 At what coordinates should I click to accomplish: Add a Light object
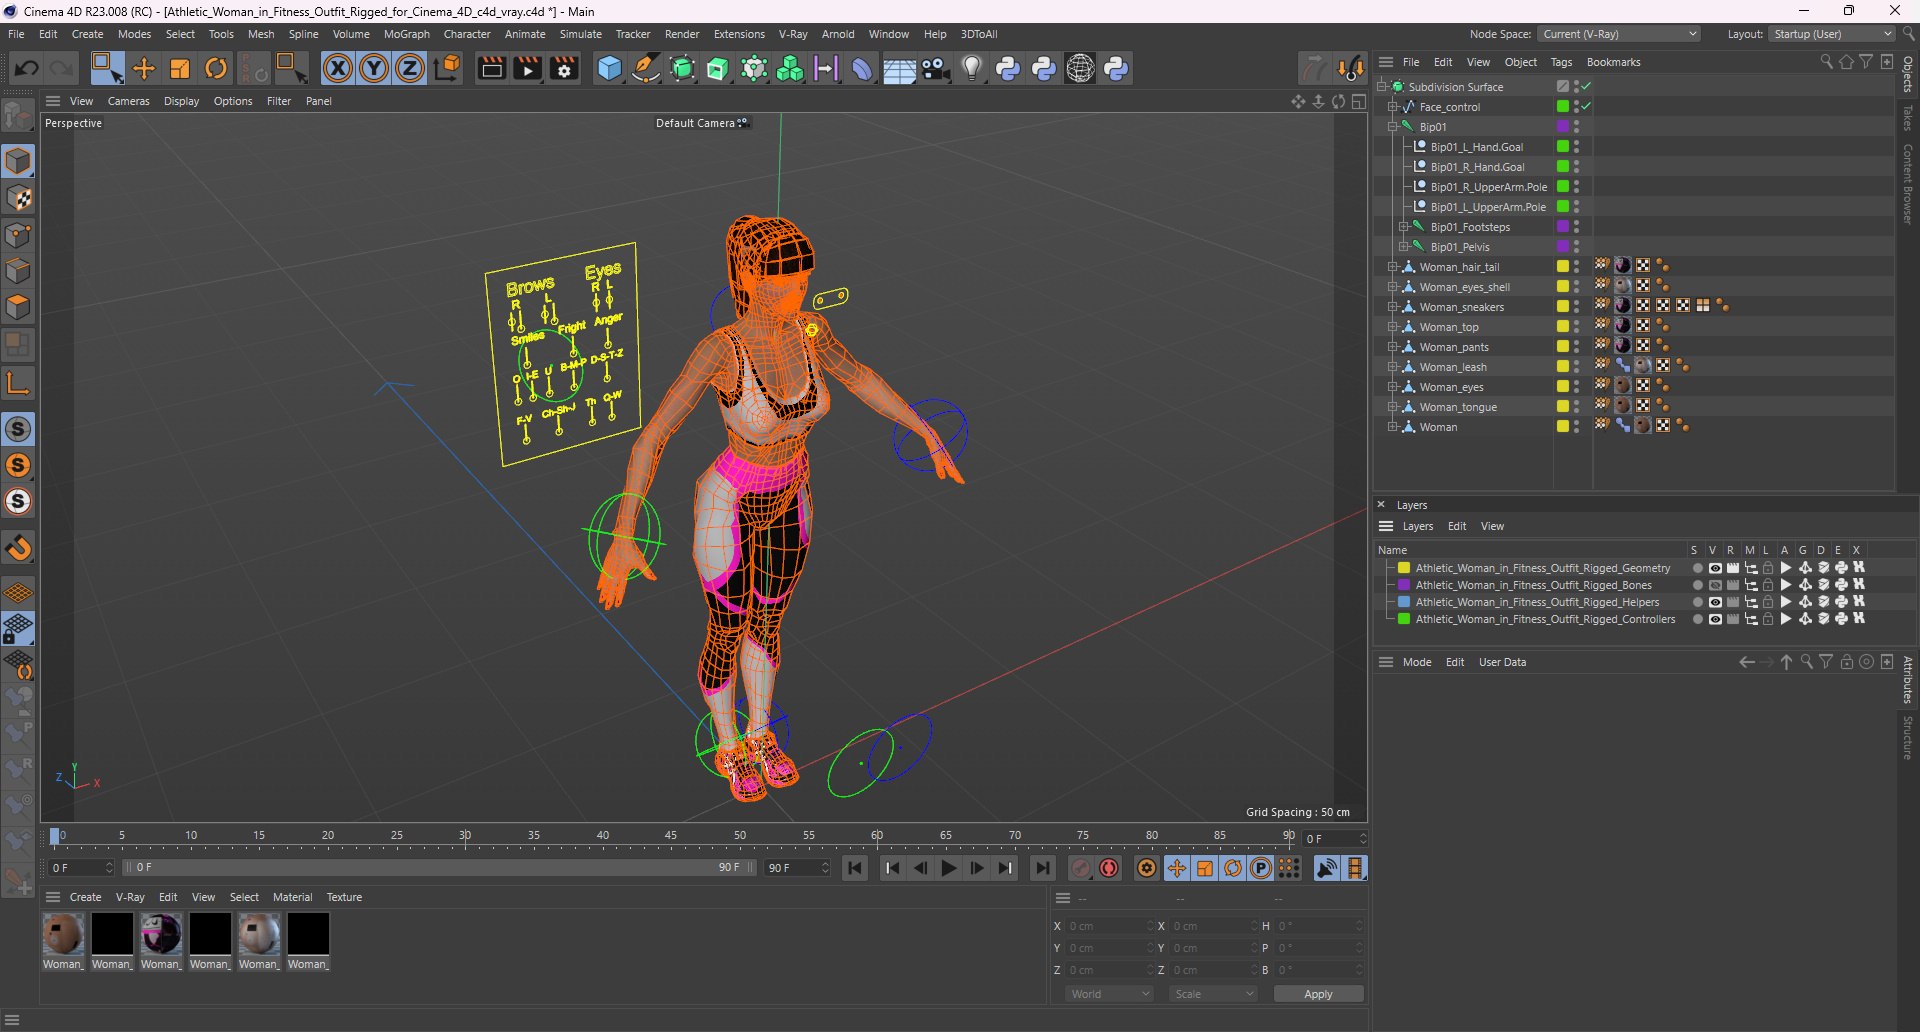point(972,69)
